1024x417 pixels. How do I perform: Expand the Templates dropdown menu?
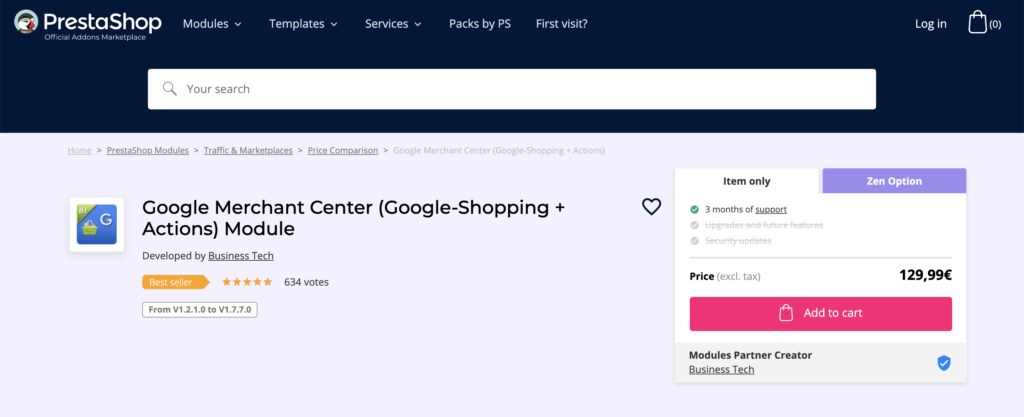pyautogui.click(x=304, y=24)
